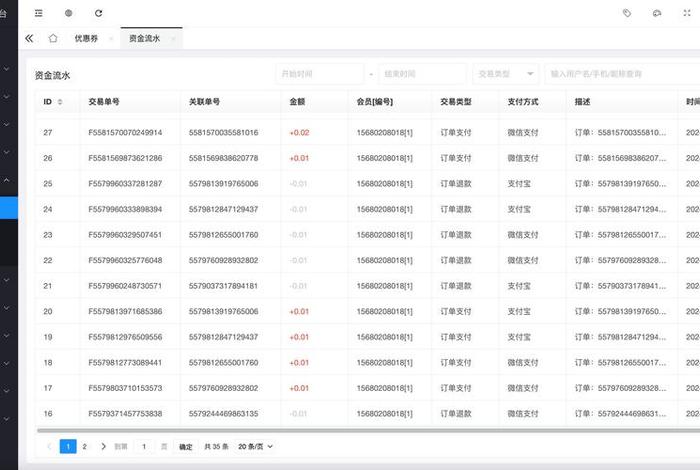Refresh the page with the reload icon

[99, 13]
